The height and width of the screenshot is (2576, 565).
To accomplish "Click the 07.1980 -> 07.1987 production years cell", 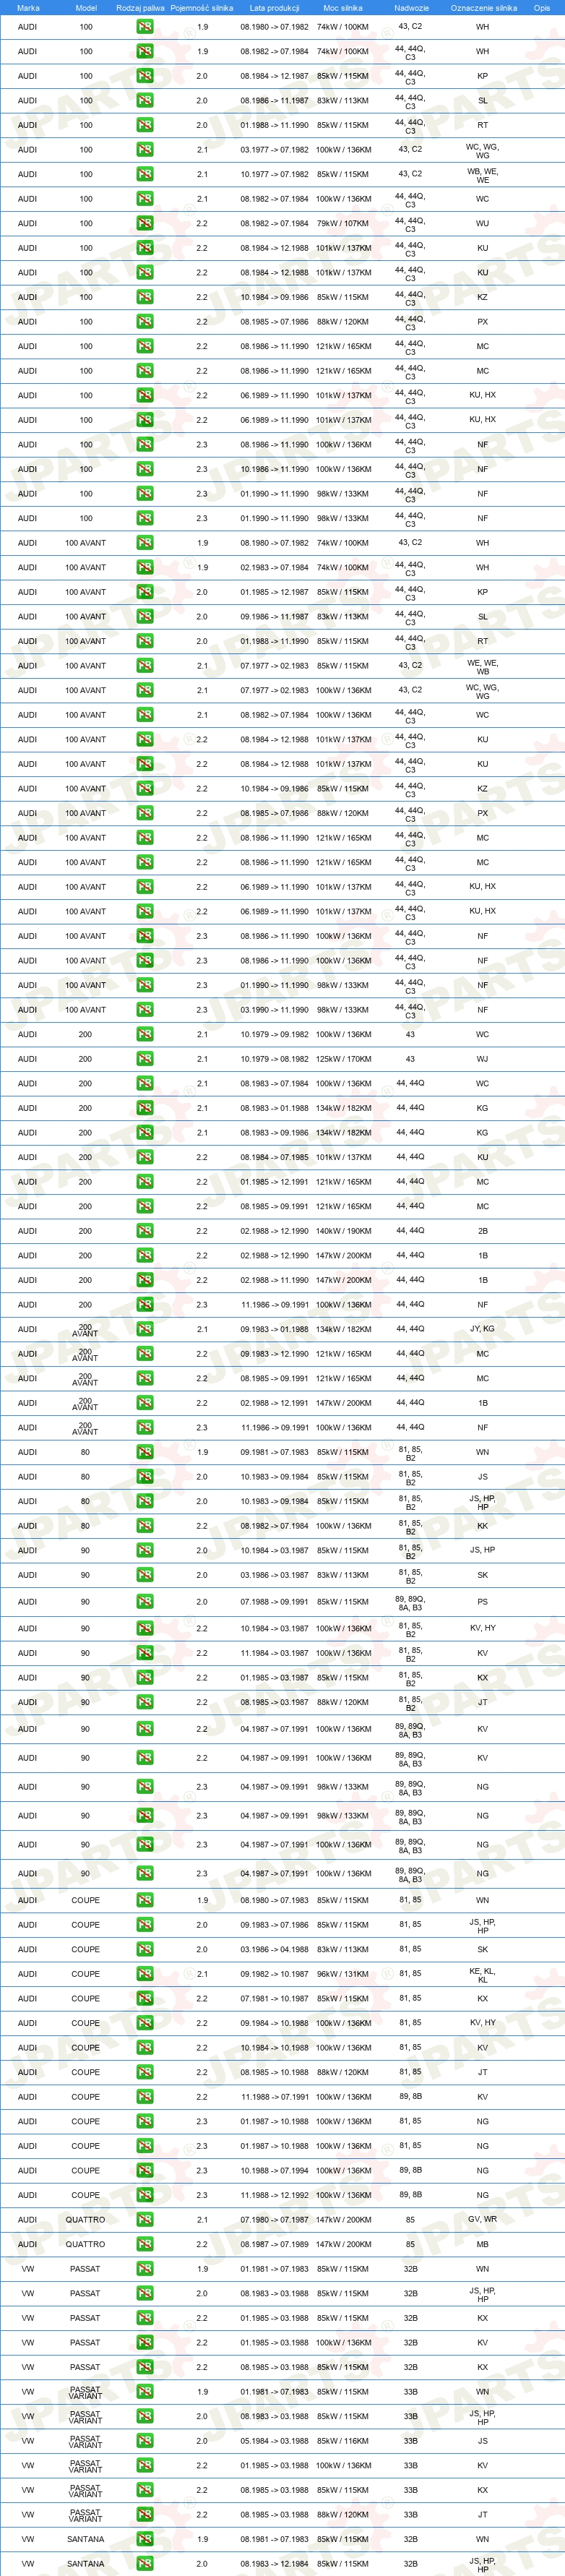I will coord(274,2219).
